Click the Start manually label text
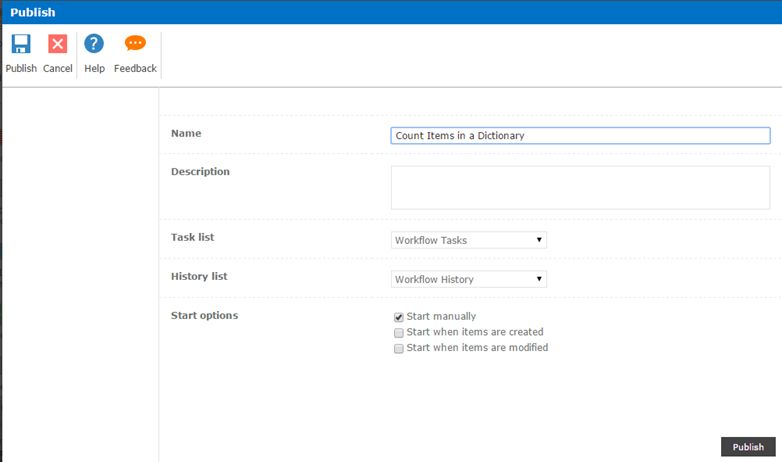The image size is (782, 462). 441,317
